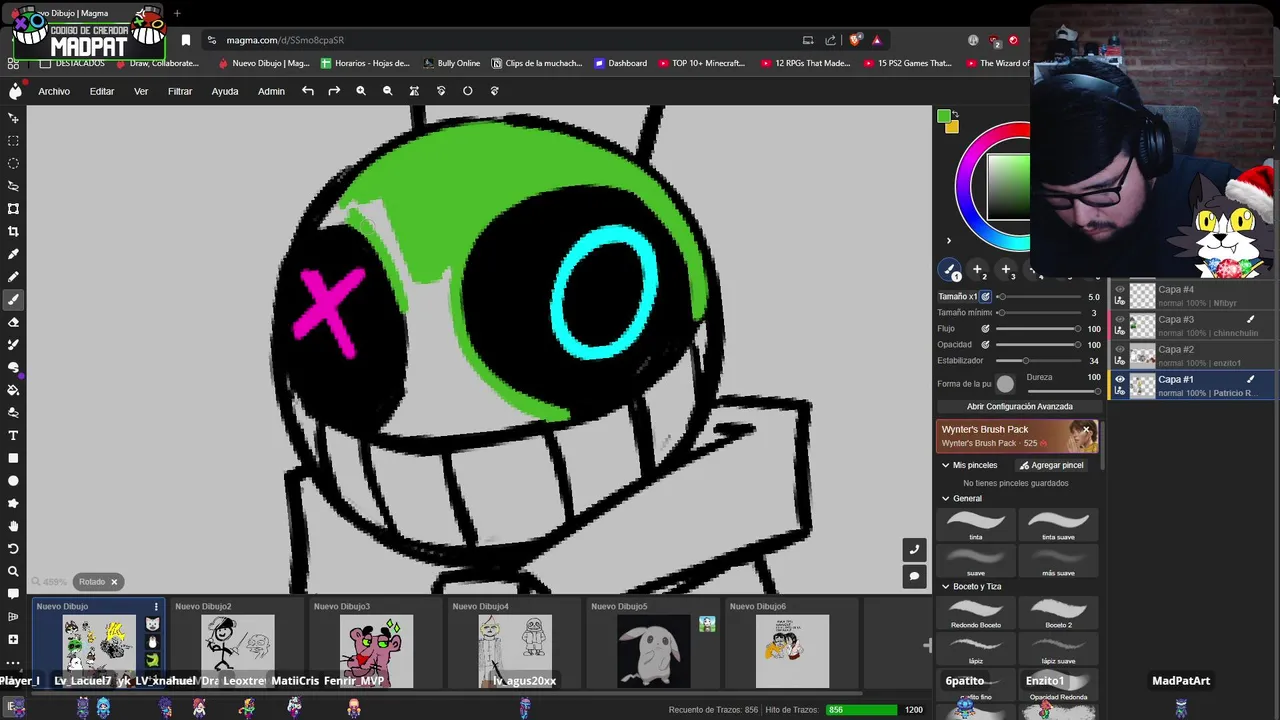Viewport: 1280px width, 720px height.
Task: Select the text tool
Action: (x=13, y=435)
